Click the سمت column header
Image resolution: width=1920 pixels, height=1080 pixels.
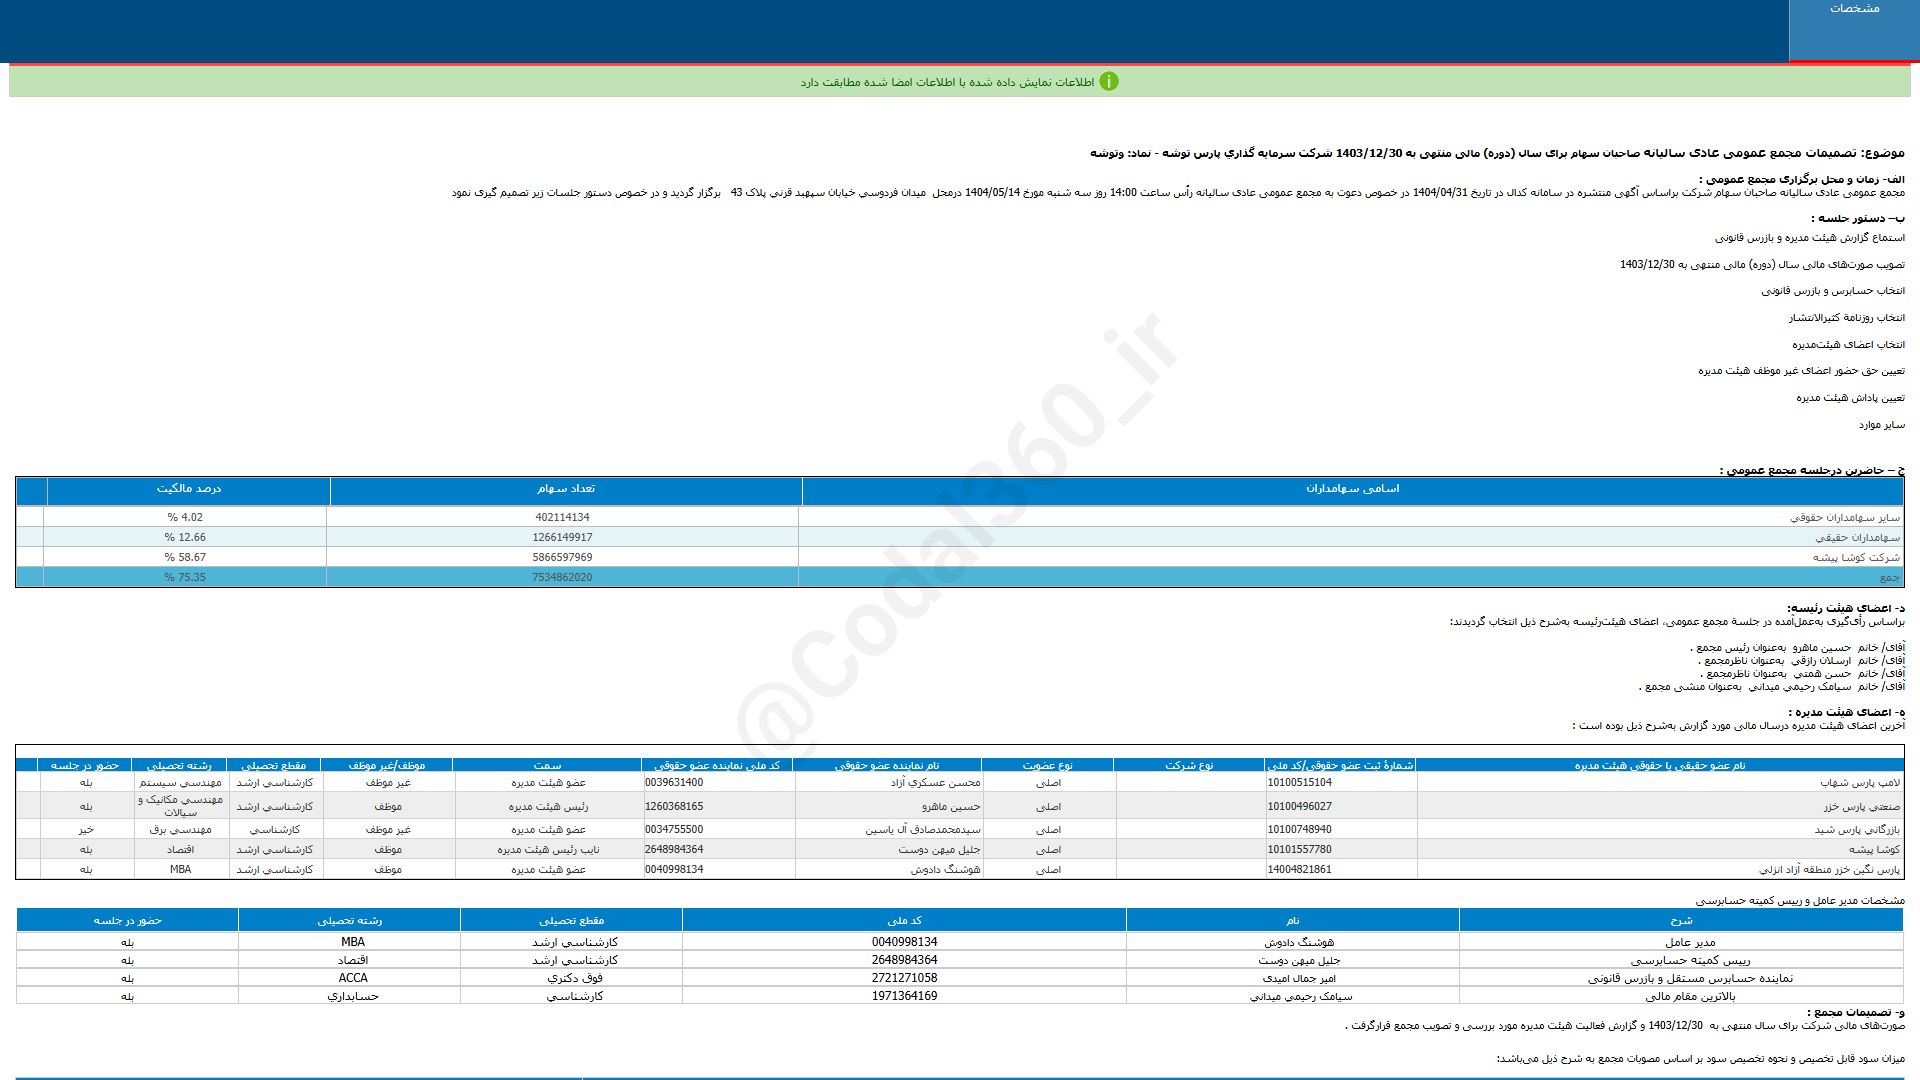tap(547, 765)
